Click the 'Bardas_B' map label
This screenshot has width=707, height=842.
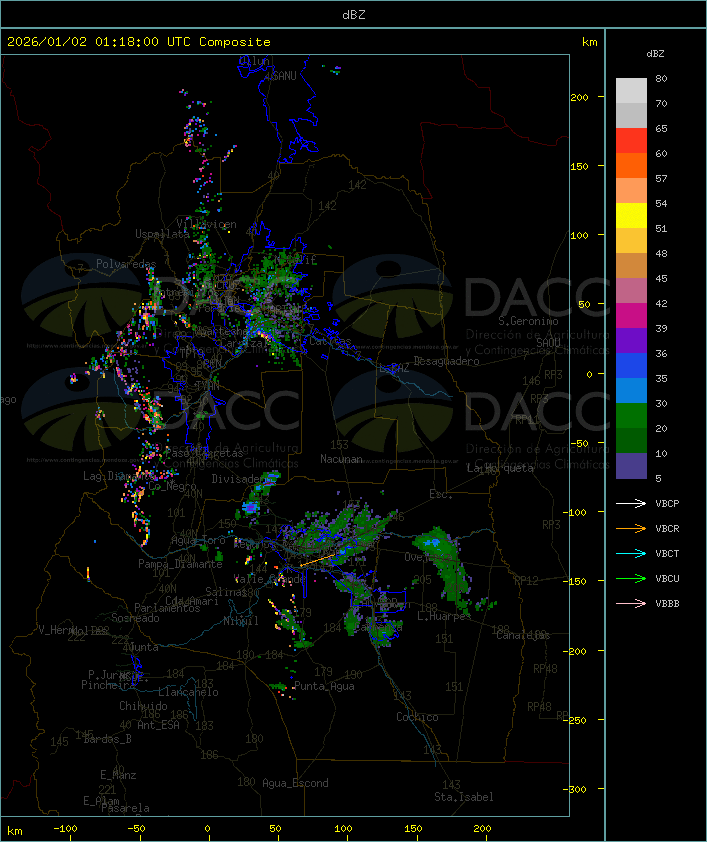pos(107,739)
